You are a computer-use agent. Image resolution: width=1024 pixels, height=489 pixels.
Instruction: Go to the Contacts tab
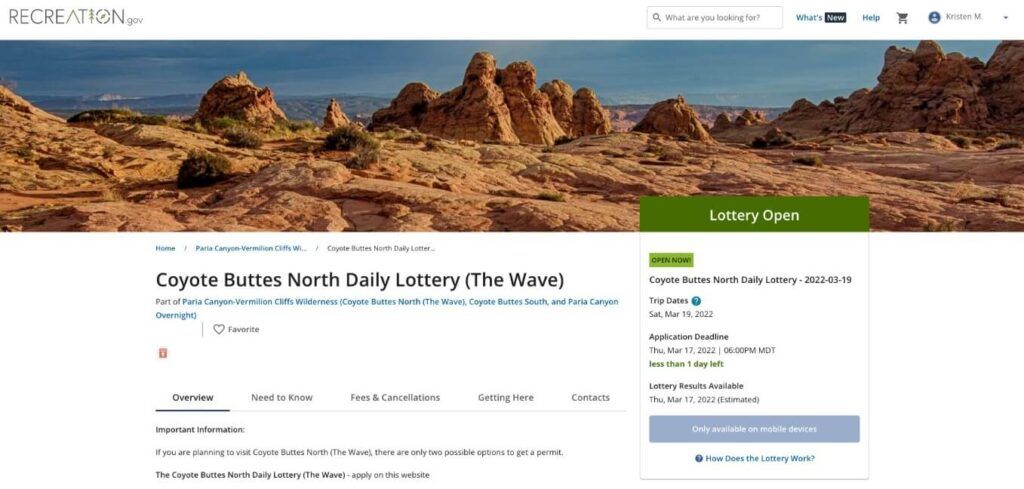point(590,398)
